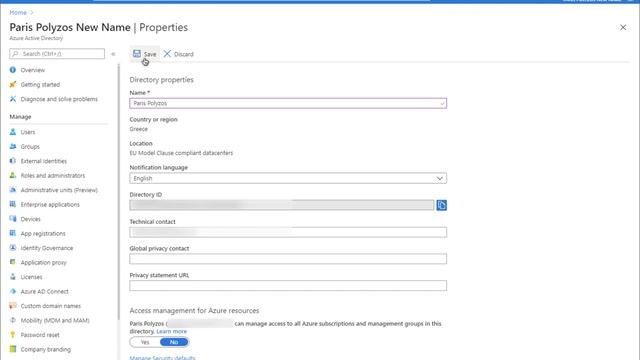The height and width of the screenshot is (360, 640).
Task: Click the sidebar search box
Action: tap(57, 53)
